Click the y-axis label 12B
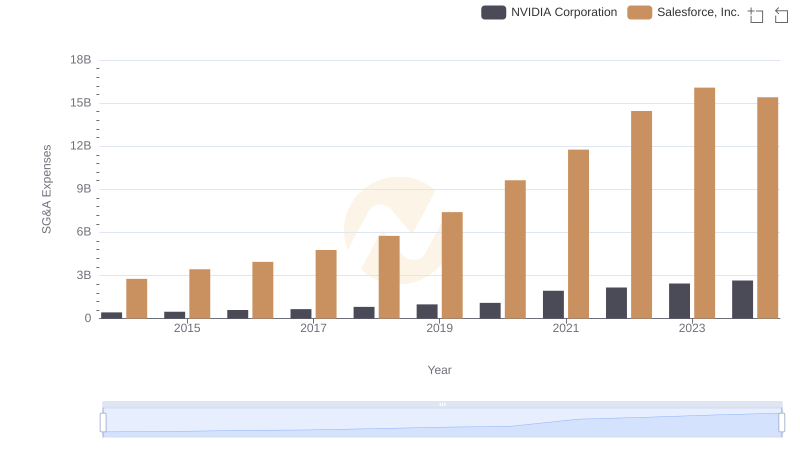800x461 pixels. pyautogui.click(x=81, y=146)
